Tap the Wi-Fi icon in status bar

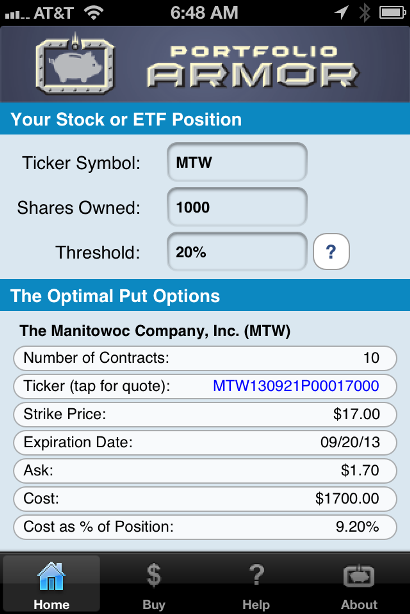[94, 13]
